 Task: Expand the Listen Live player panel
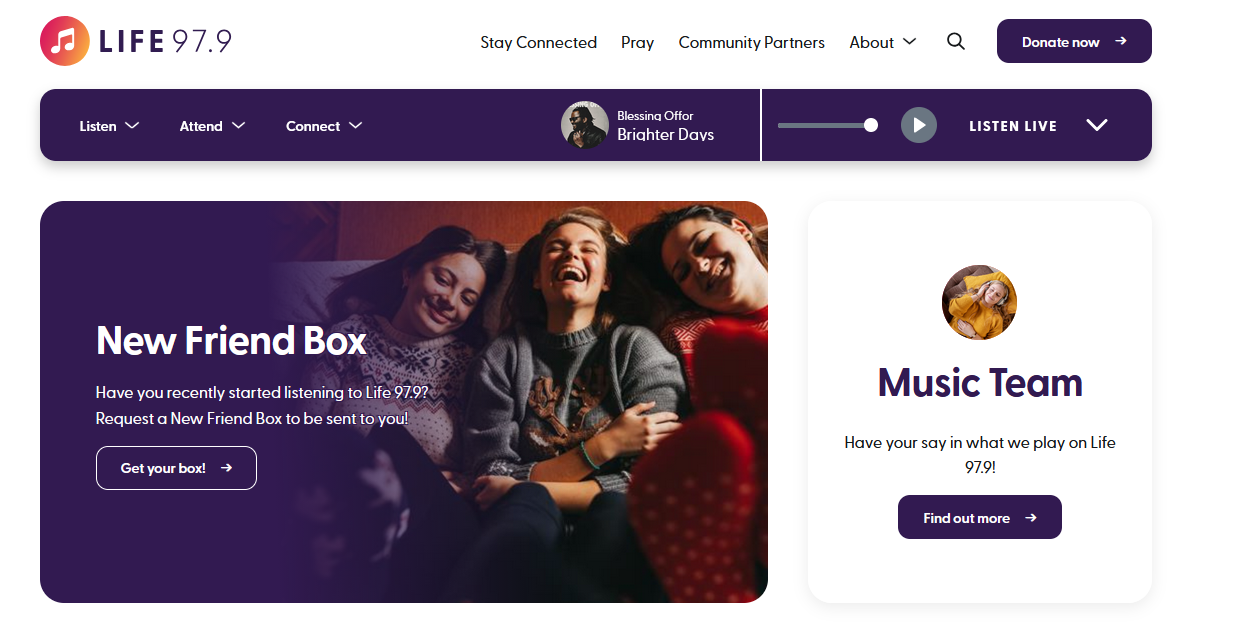tap(1096, 125)
